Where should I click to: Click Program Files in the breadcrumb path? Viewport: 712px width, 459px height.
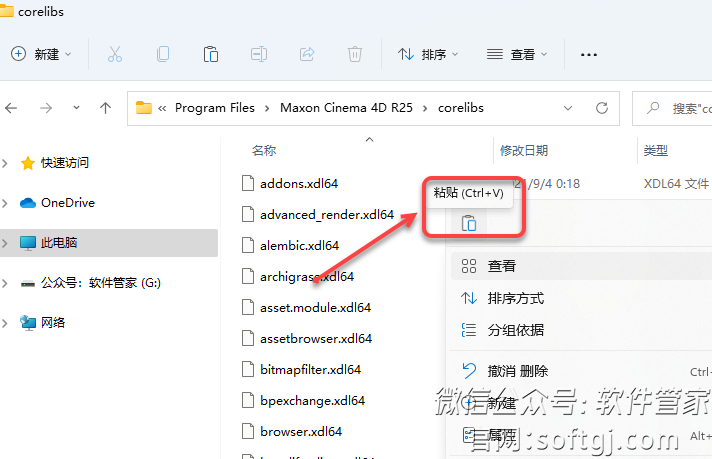pyautogui.click(x=215, y=108)
